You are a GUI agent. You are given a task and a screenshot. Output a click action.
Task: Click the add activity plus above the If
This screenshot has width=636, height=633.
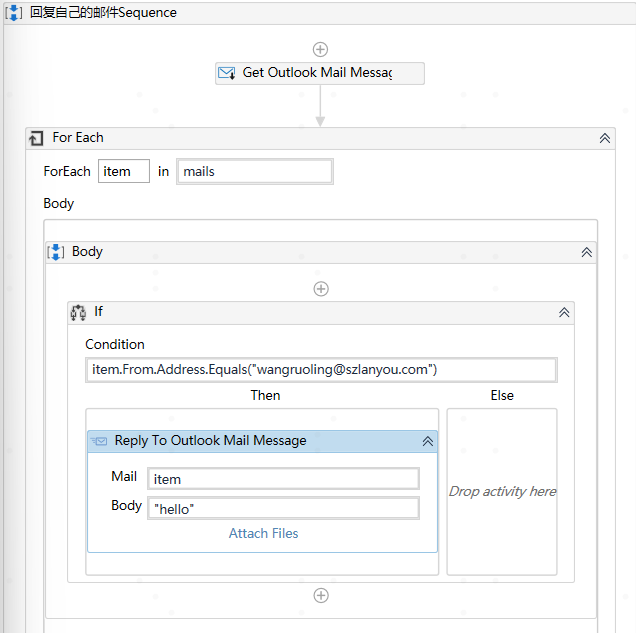click(x=321, y=289)
